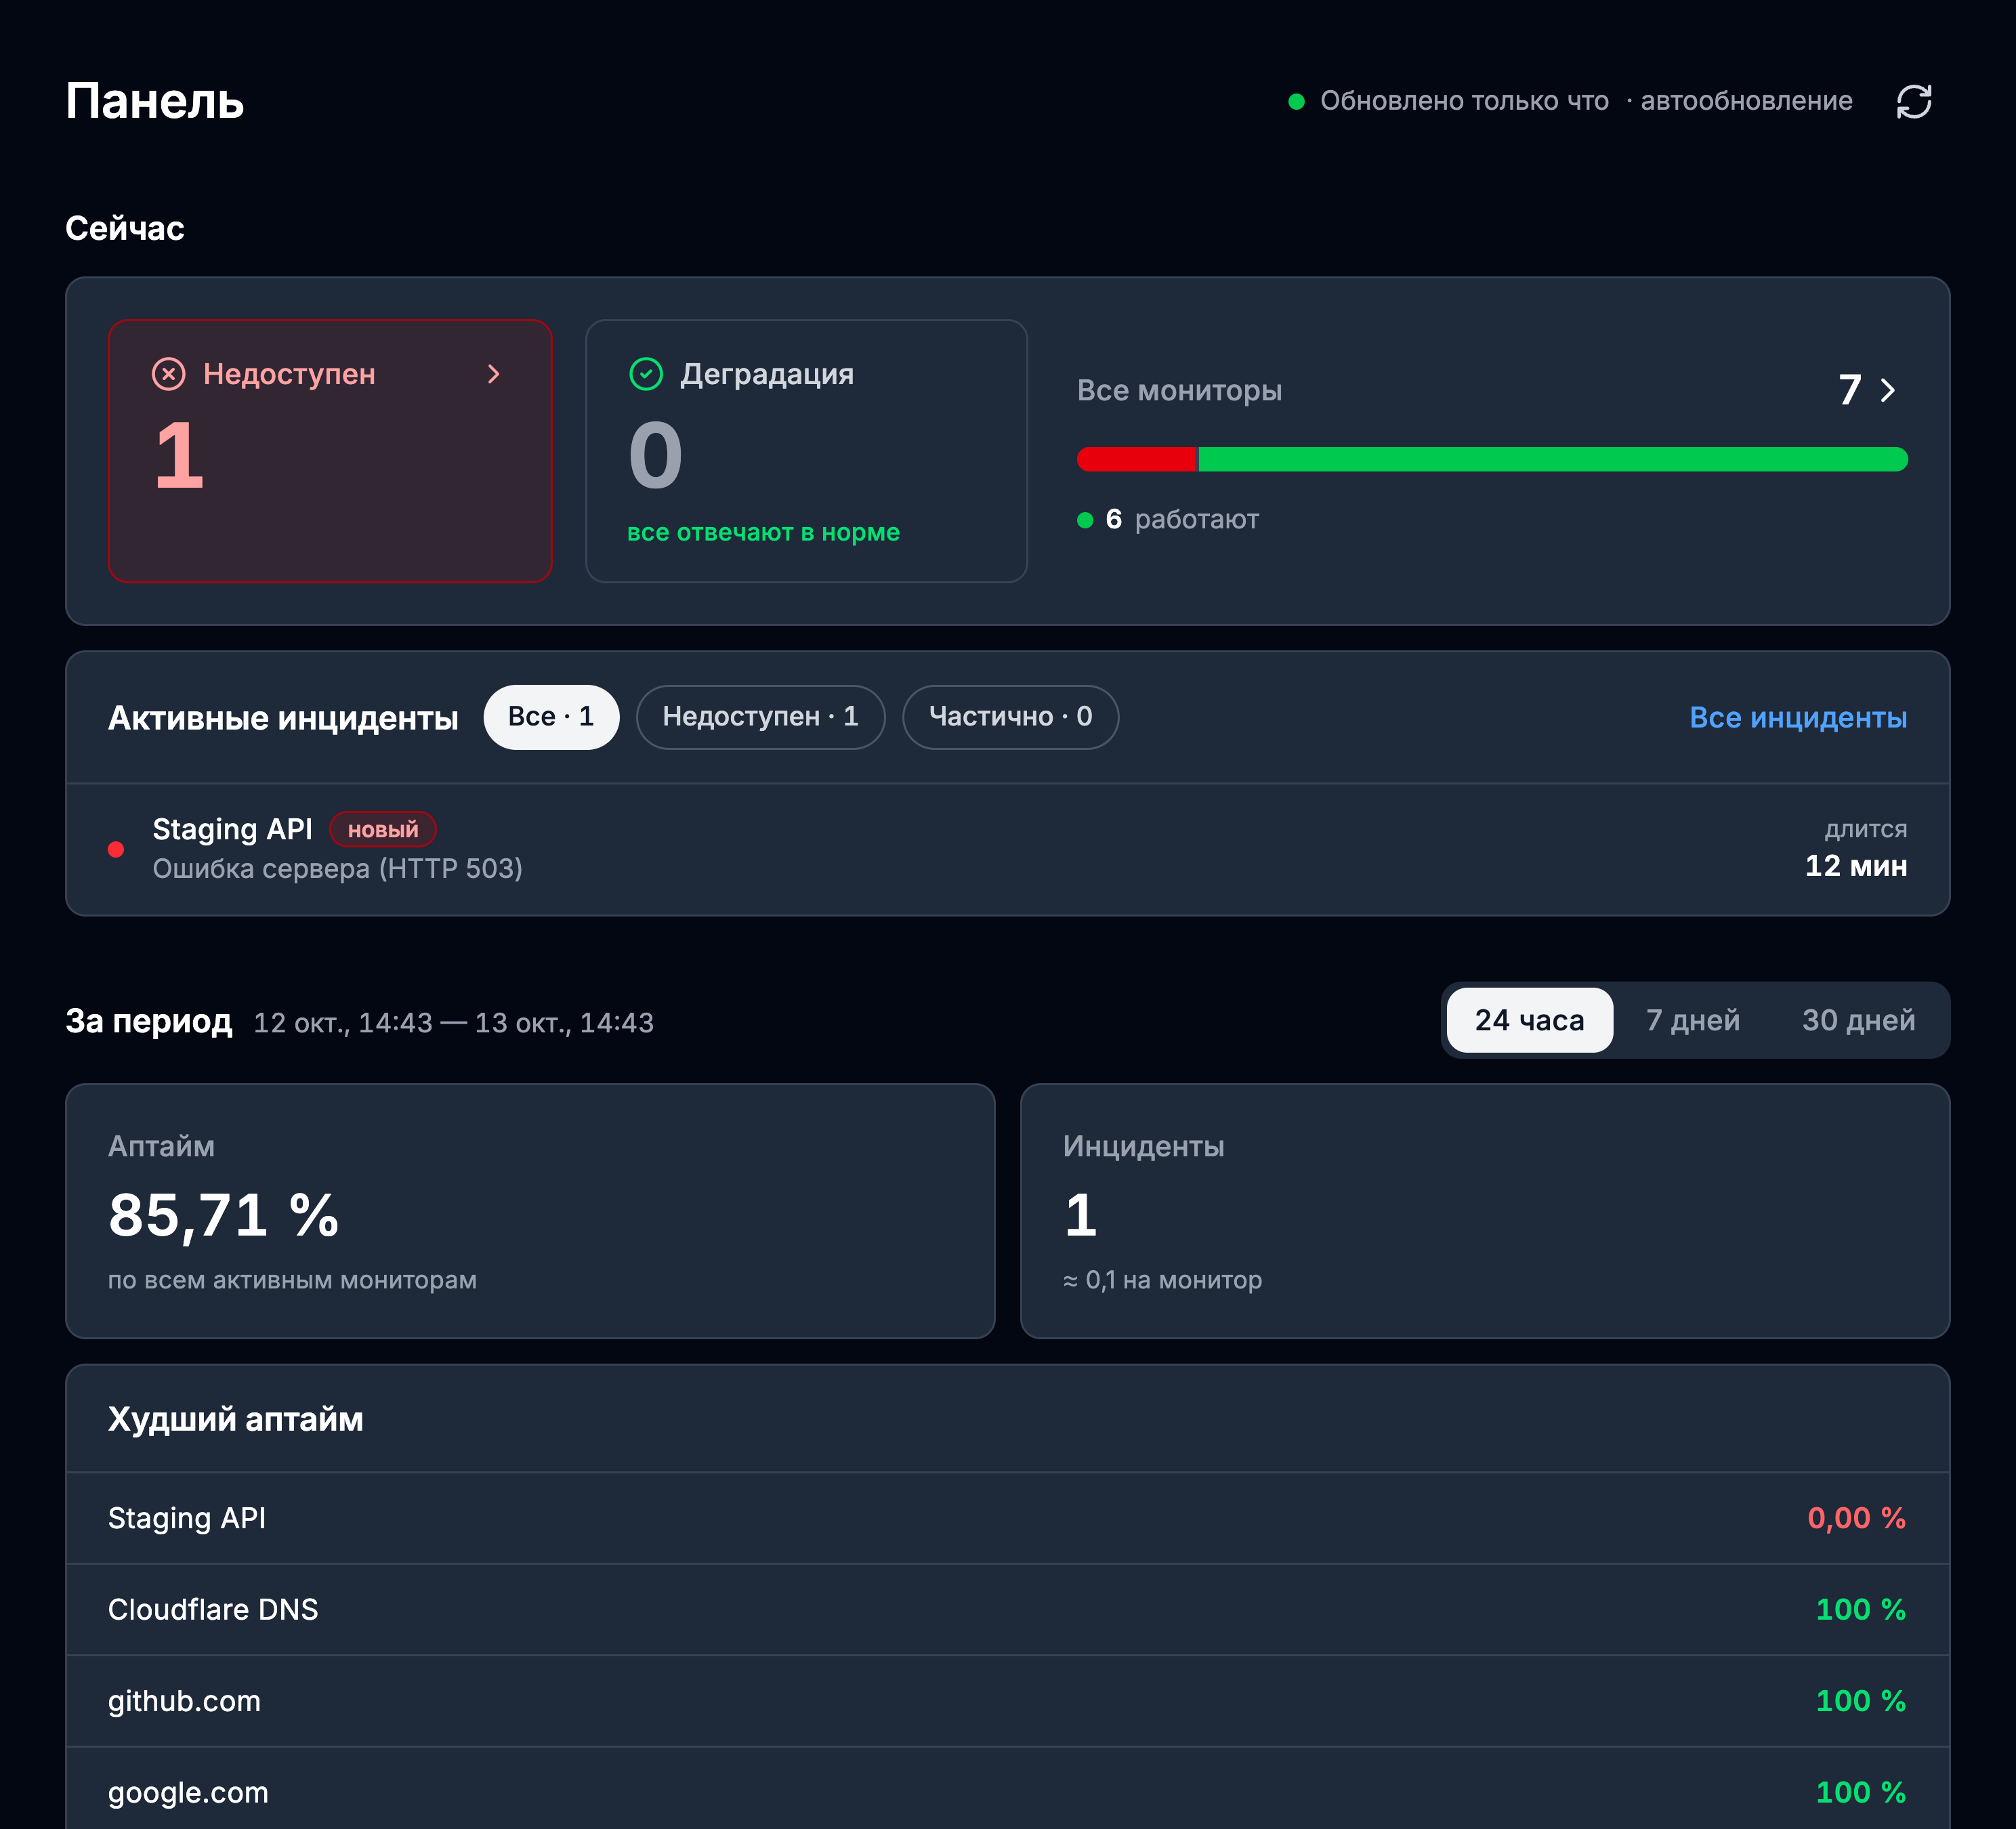Expand all monitors via chevron beside 7
The image size is (2016, 1829).
(x=1888, y=390)
